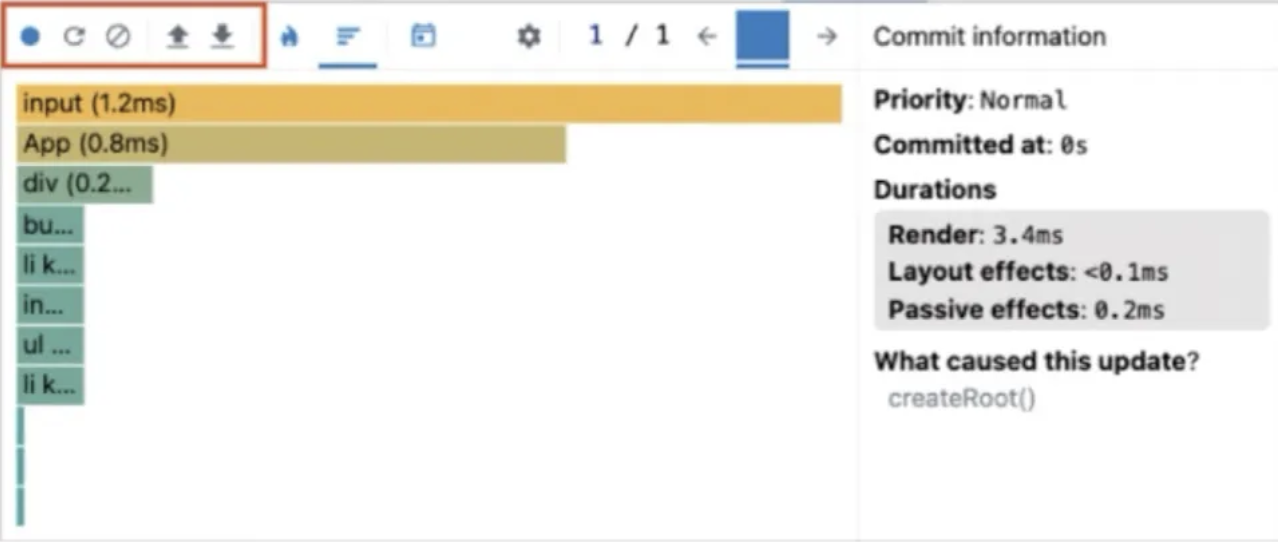Save profile using download icon
1278x542 pixels.
[x=222, y=37]
